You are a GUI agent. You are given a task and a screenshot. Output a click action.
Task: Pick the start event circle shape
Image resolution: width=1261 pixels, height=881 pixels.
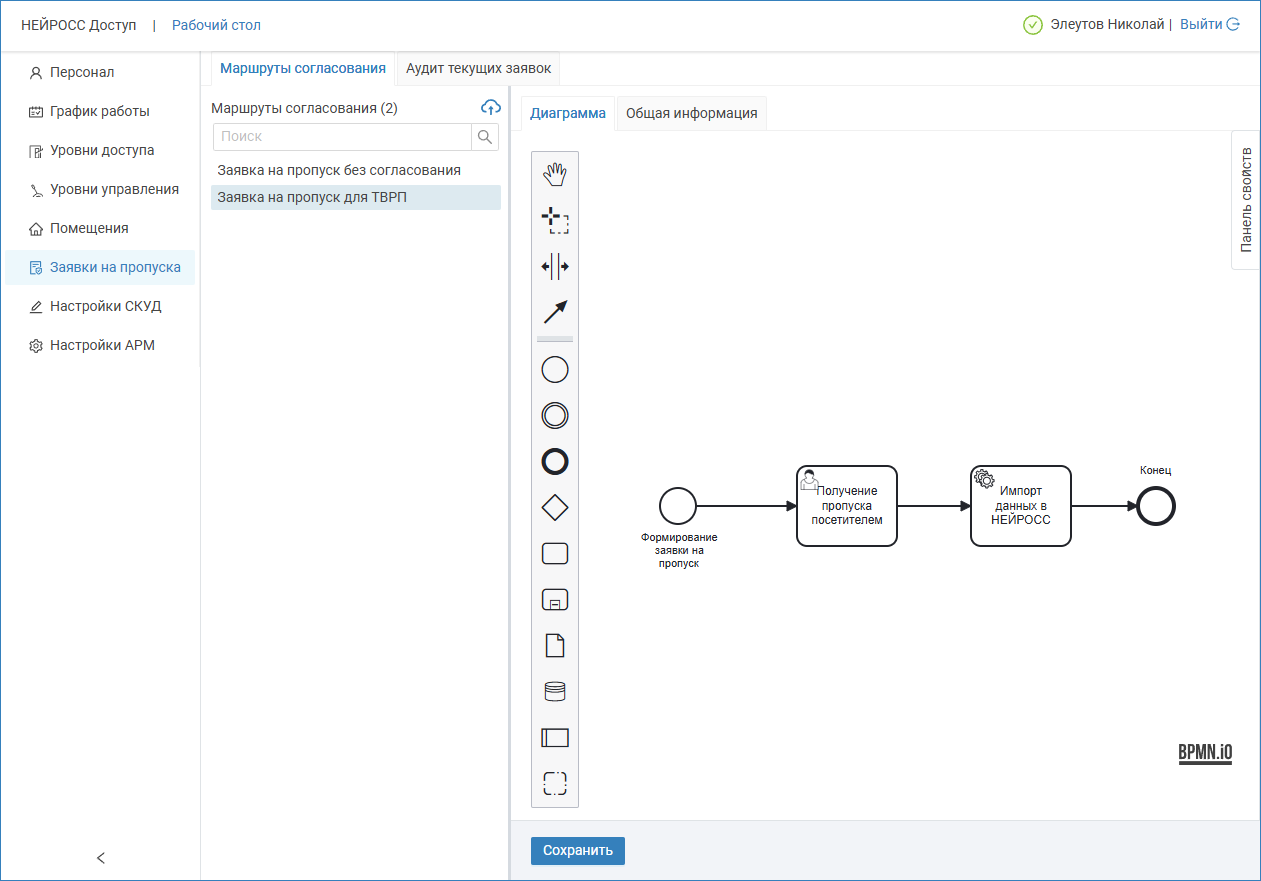555,370
